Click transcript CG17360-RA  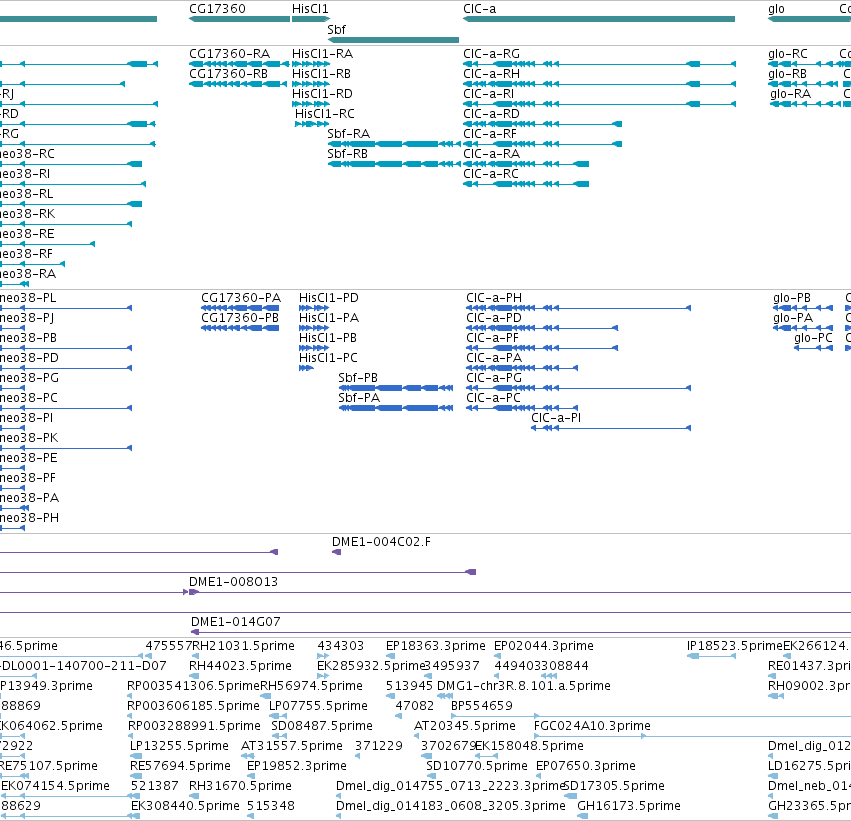[x=239, y=64]
